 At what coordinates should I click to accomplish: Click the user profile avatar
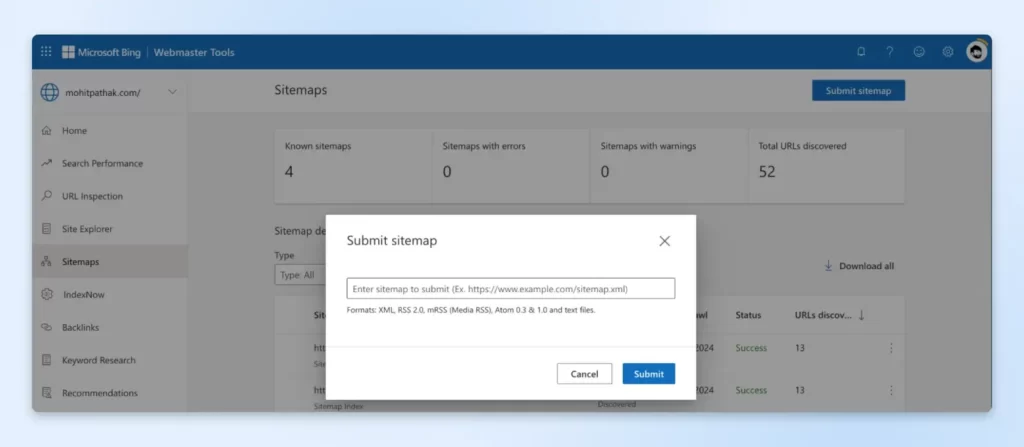[x=976, y=52]
